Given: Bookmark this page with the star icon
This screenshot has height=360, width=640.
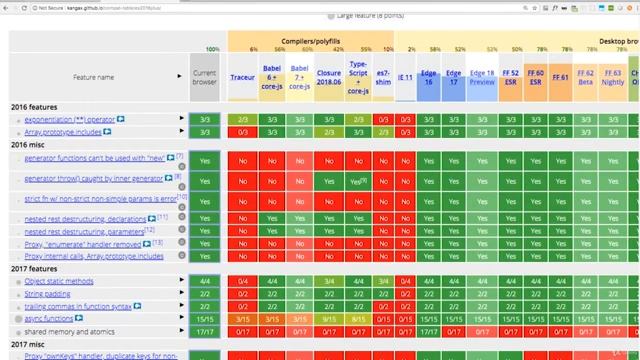Looking at the screenshot, I should [534, 8].
